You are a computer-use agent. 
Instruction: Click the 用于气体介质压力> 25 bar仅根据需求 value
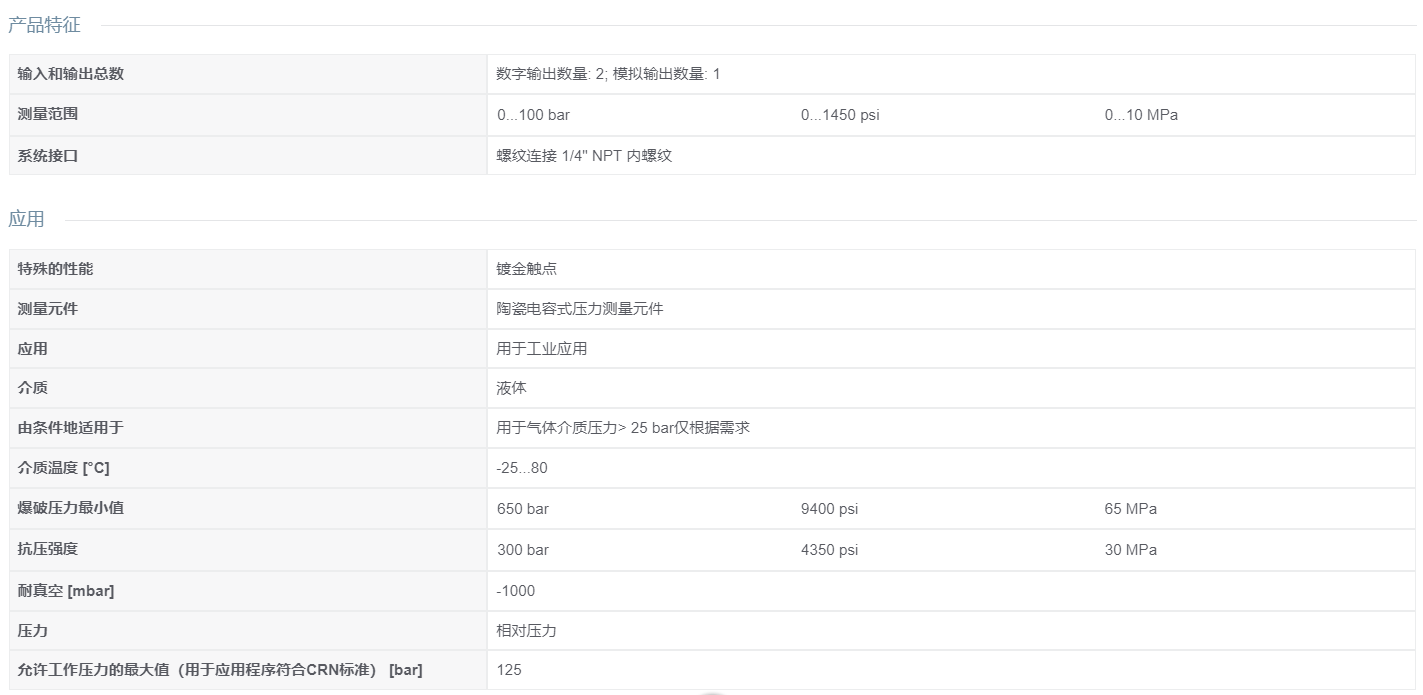coord(623,428)
